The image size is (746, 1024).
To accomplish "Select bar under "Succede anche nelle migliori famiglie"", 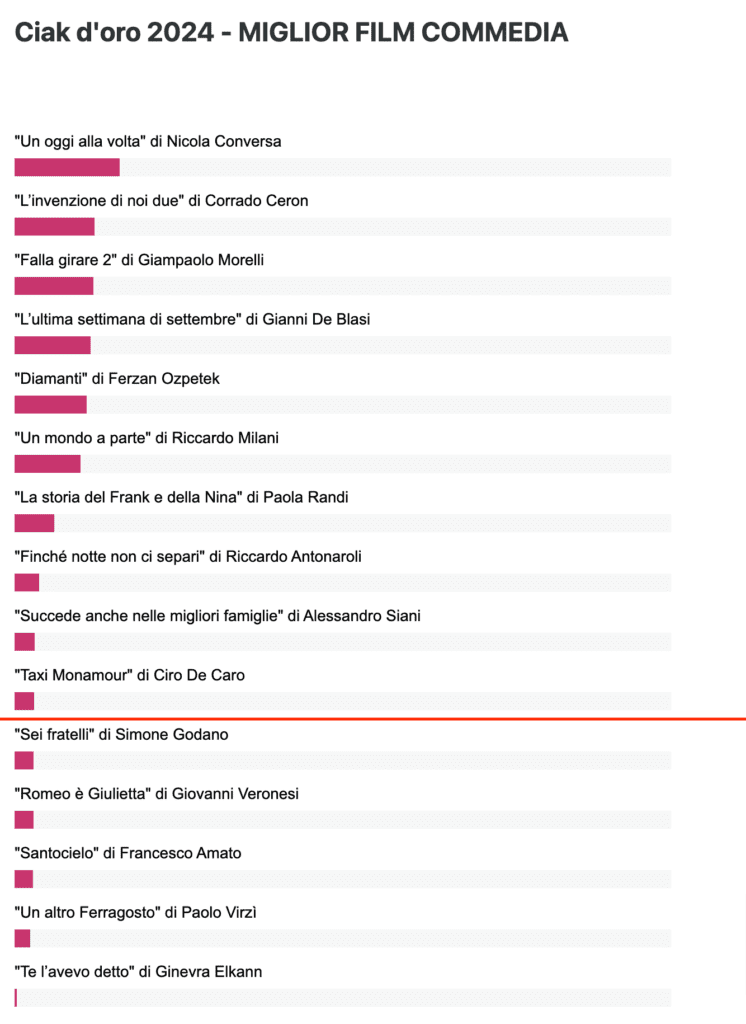I will [x=25, y=642].
